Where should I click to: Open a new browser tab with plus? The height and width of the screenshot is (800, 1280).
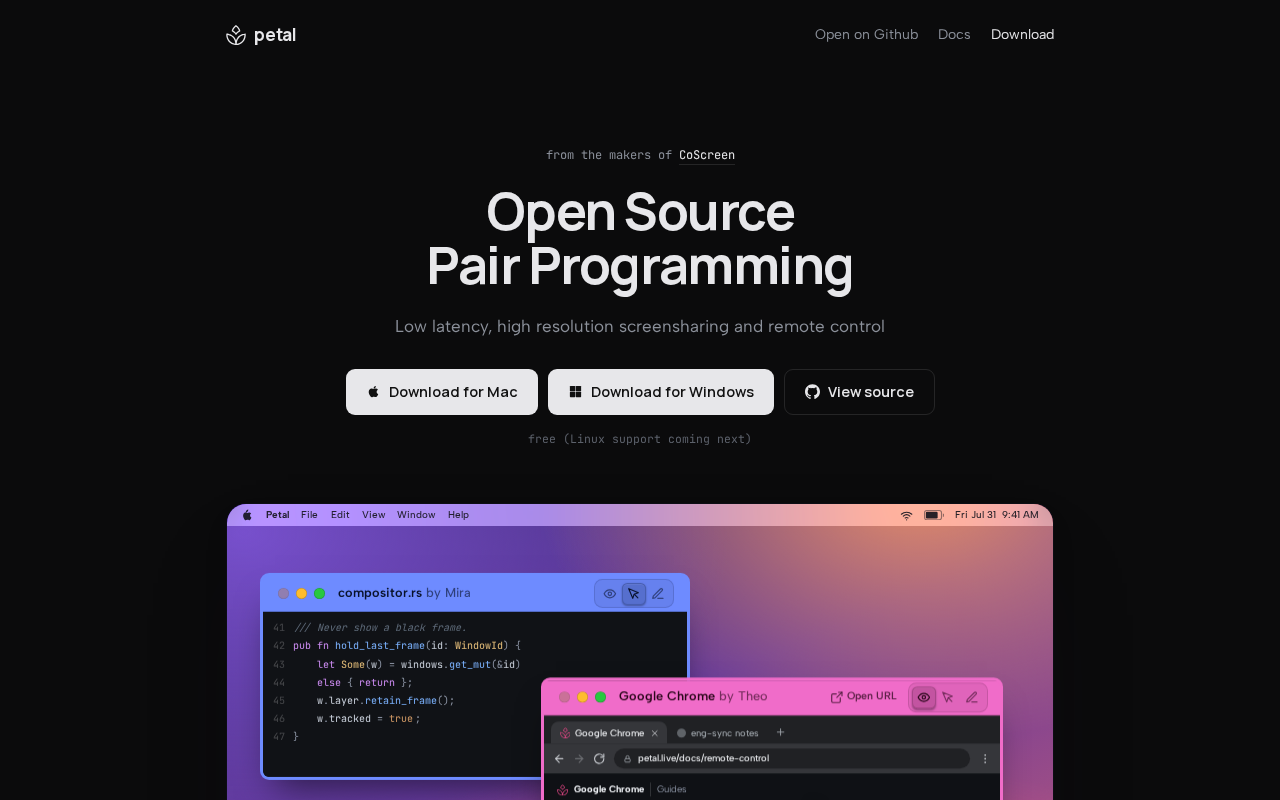pyautogui.click(x=781, y=732)
